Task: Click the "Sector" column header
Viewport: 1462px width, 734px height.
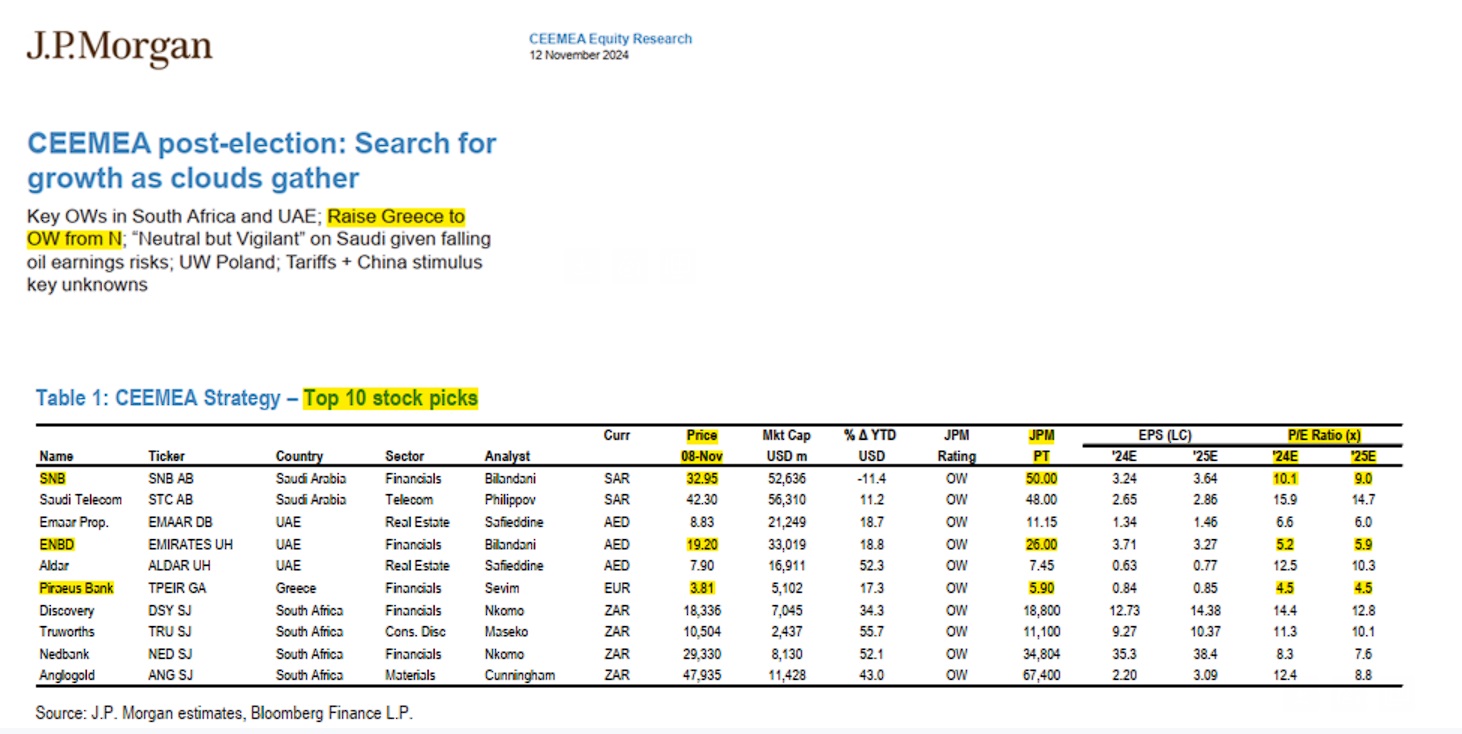Action: (405, 456)
